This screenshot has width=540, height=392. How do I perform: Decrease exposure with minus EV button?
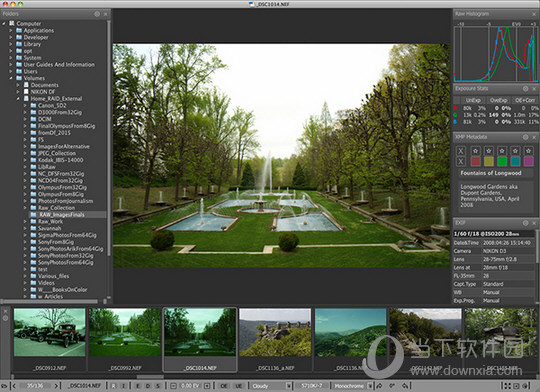tap(174, 386)
